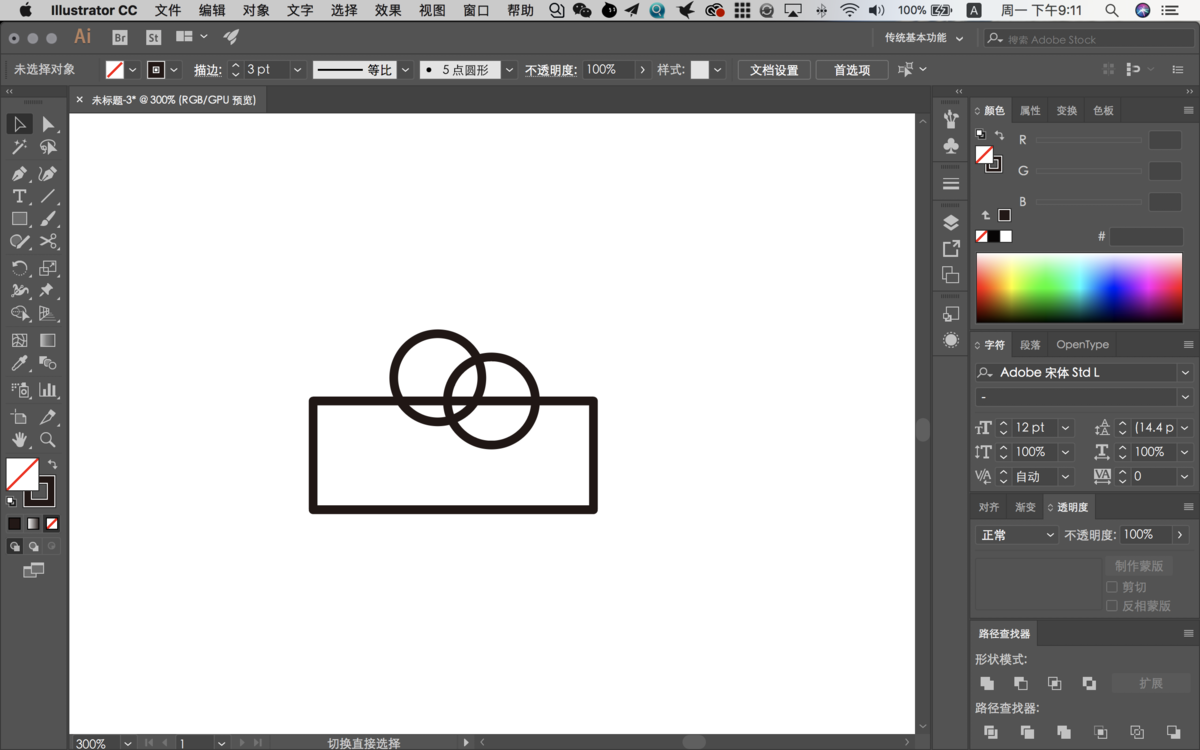Screen dimensions: 1200x750
Task: Select the Curvature tool
Action: tap(48, 173)
